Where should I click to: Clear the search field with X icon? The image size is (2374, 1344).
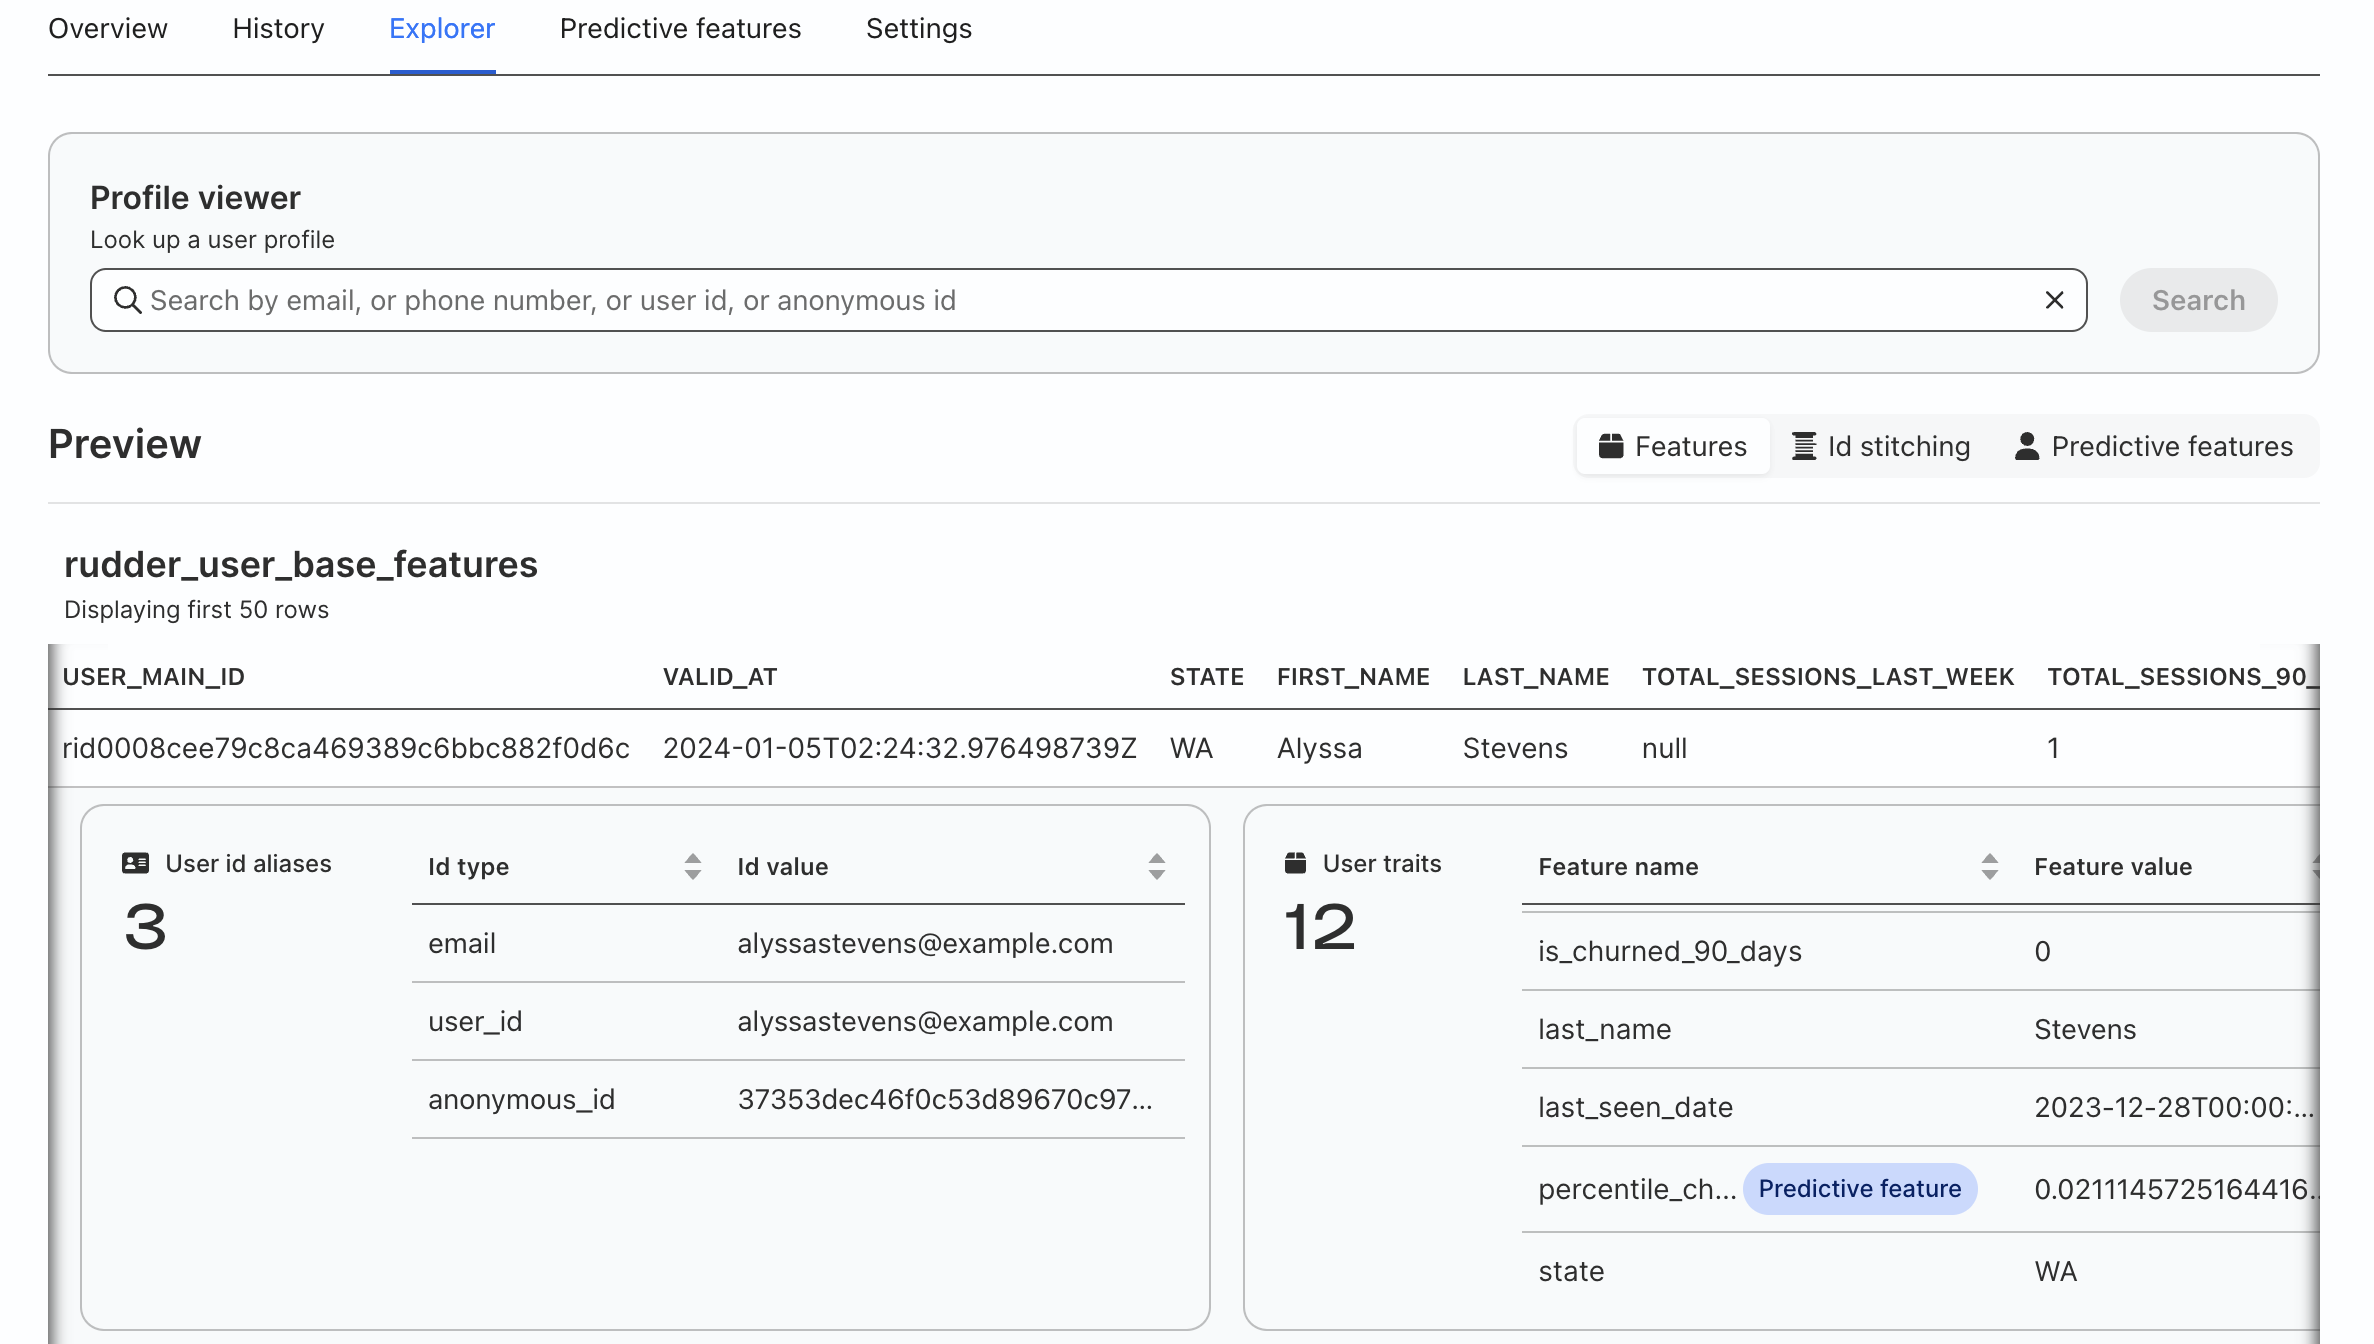[x=2054, y=300]
